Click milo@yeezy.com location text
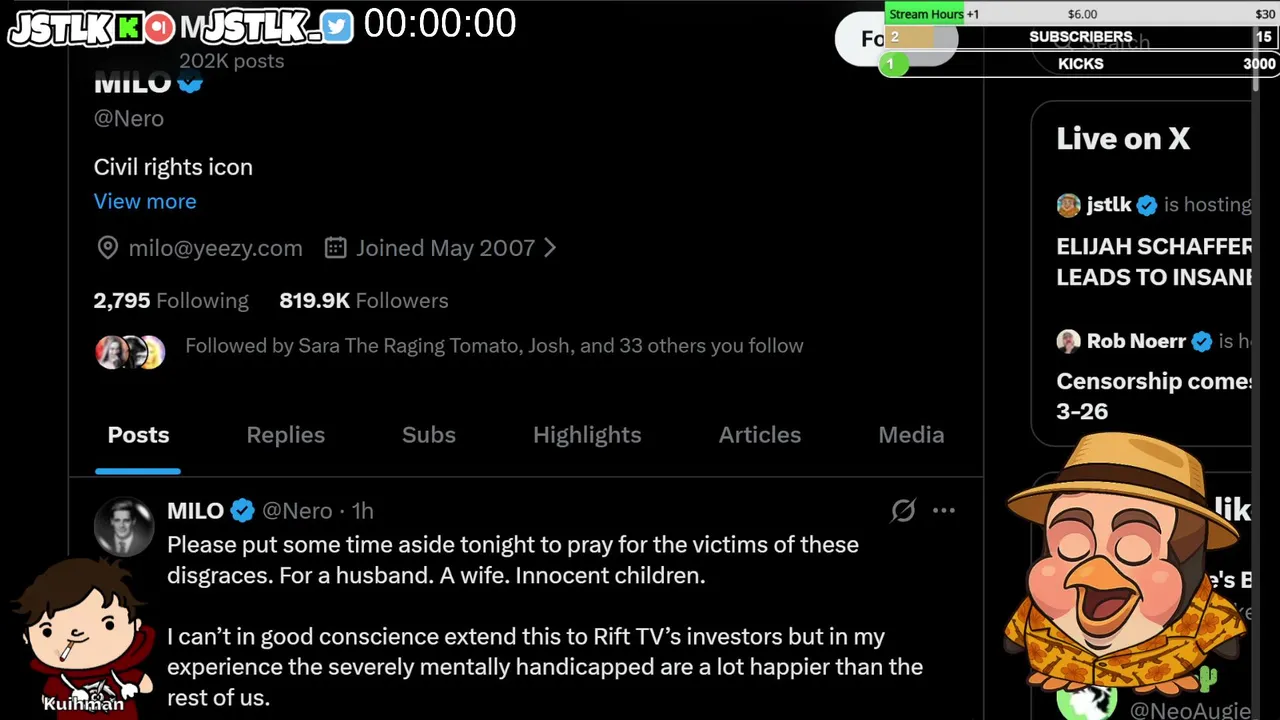The image size is (1280, 720). point(215,248)
